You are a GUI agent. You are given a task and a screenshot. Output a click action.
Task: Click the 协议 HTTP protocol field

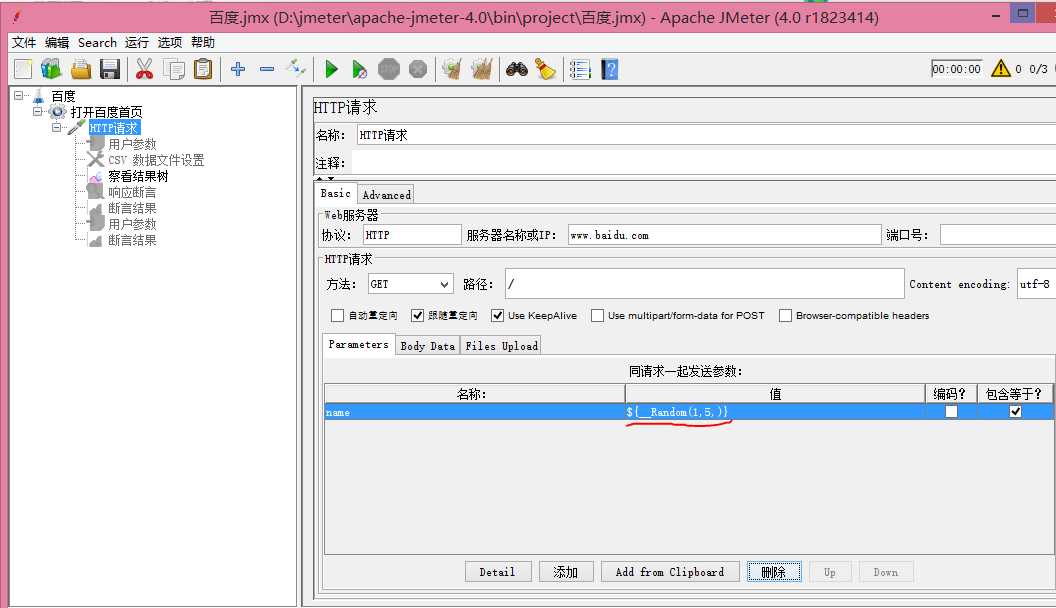(x=412, y=235)
